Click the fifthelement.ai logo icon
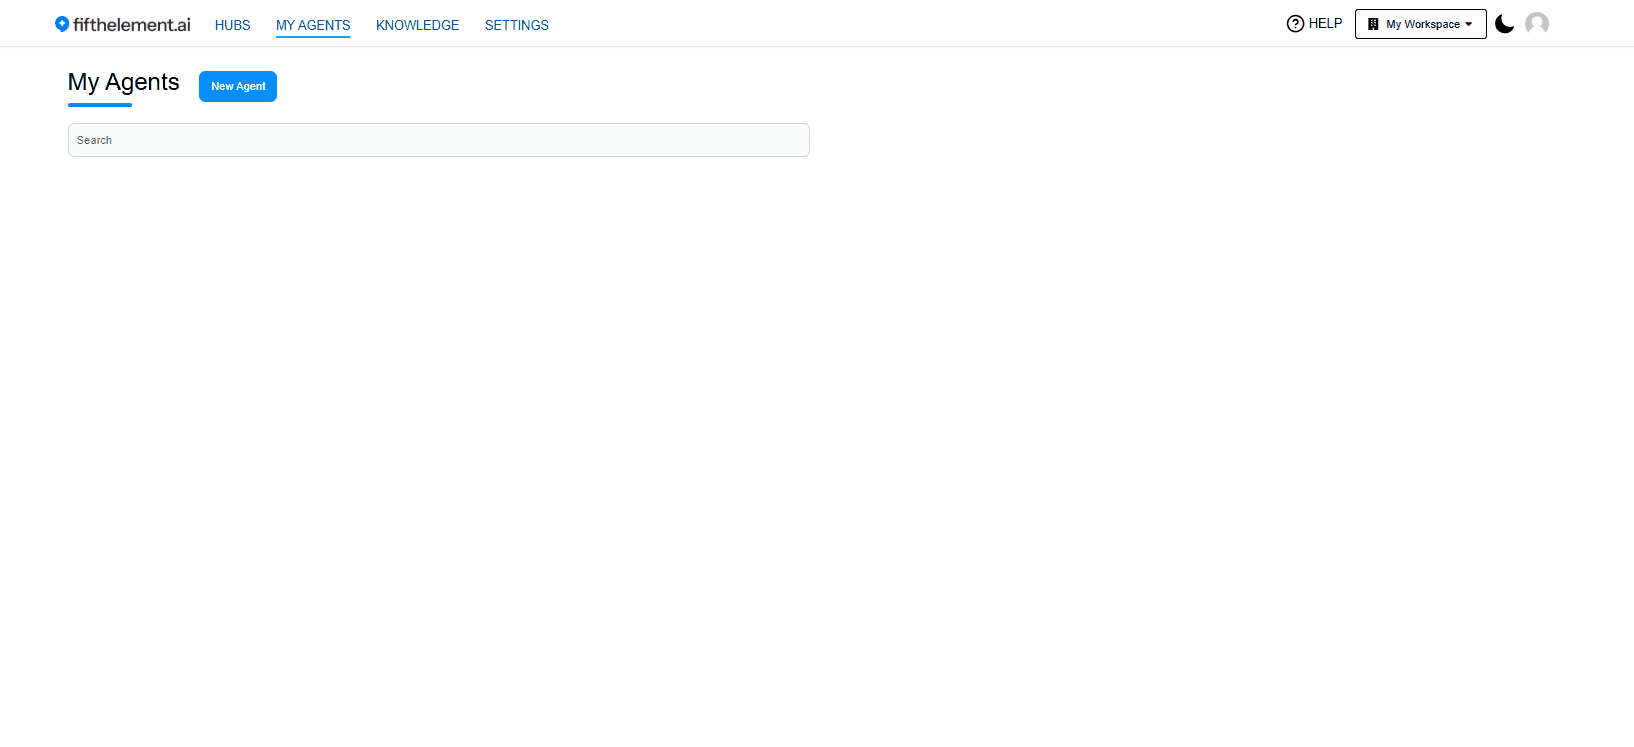The width and height of the screenshot is (1634, 747). (62, 24)
